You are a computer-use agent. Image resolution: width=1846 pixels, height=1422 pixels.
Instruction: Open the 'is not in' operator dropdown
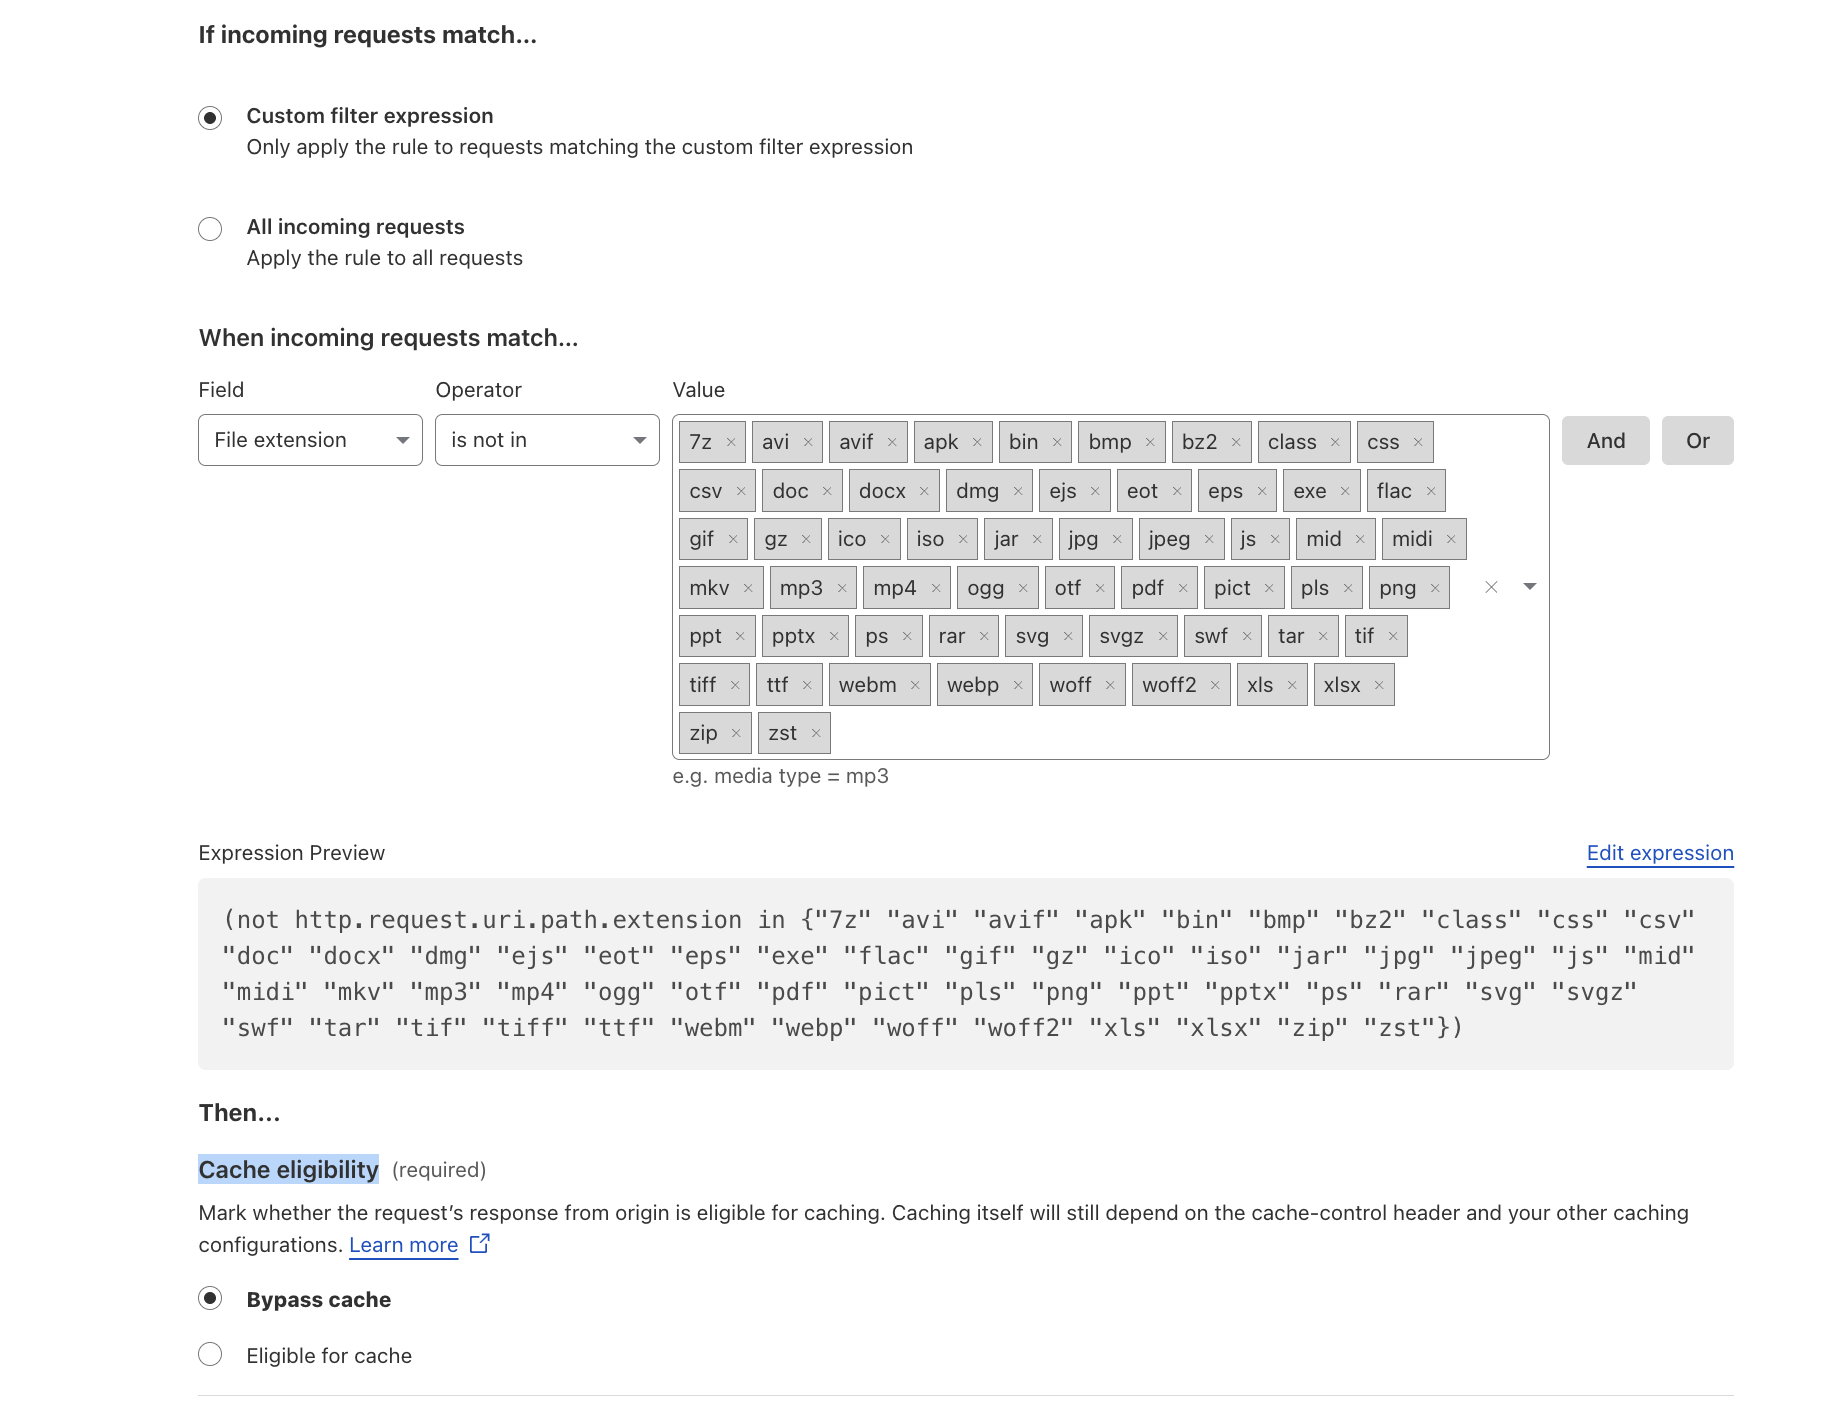pyautogui.click(x=547, y=440)
